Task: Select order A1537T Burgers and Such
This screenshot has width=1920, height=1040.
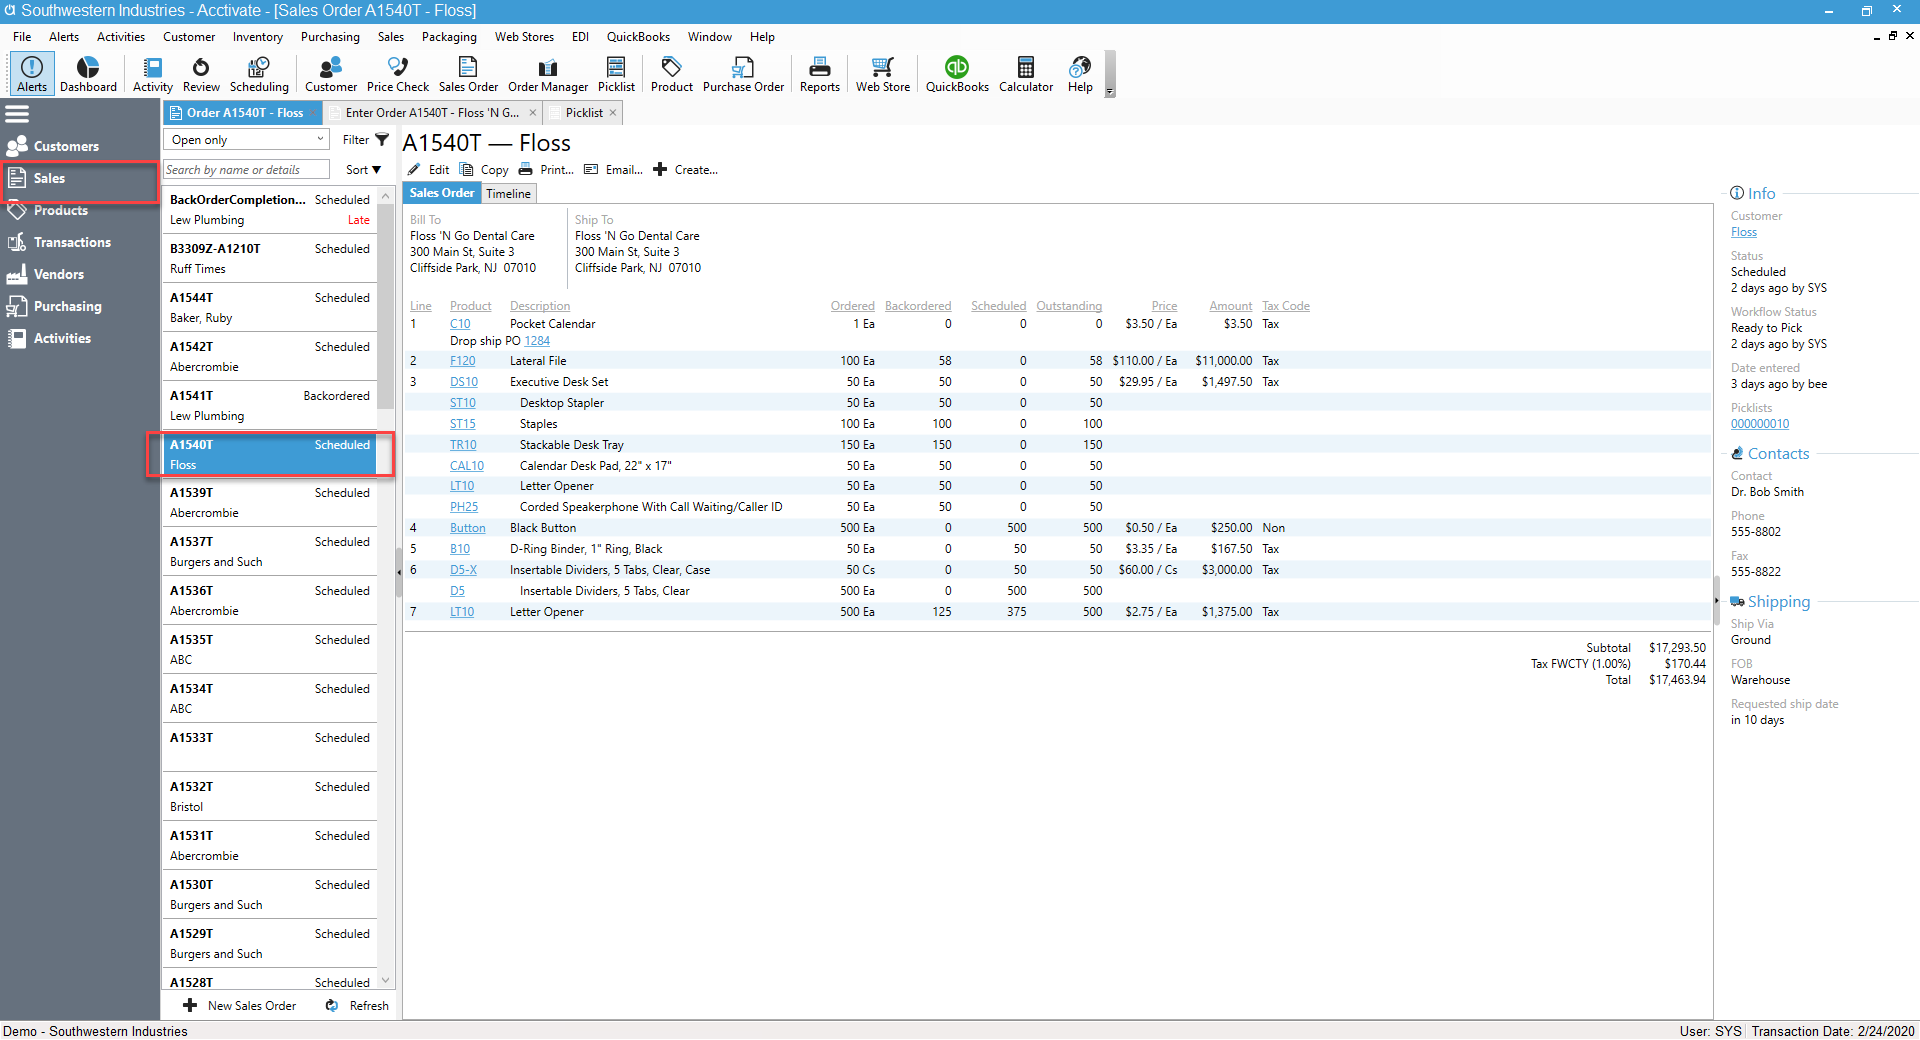Action: 270,551
